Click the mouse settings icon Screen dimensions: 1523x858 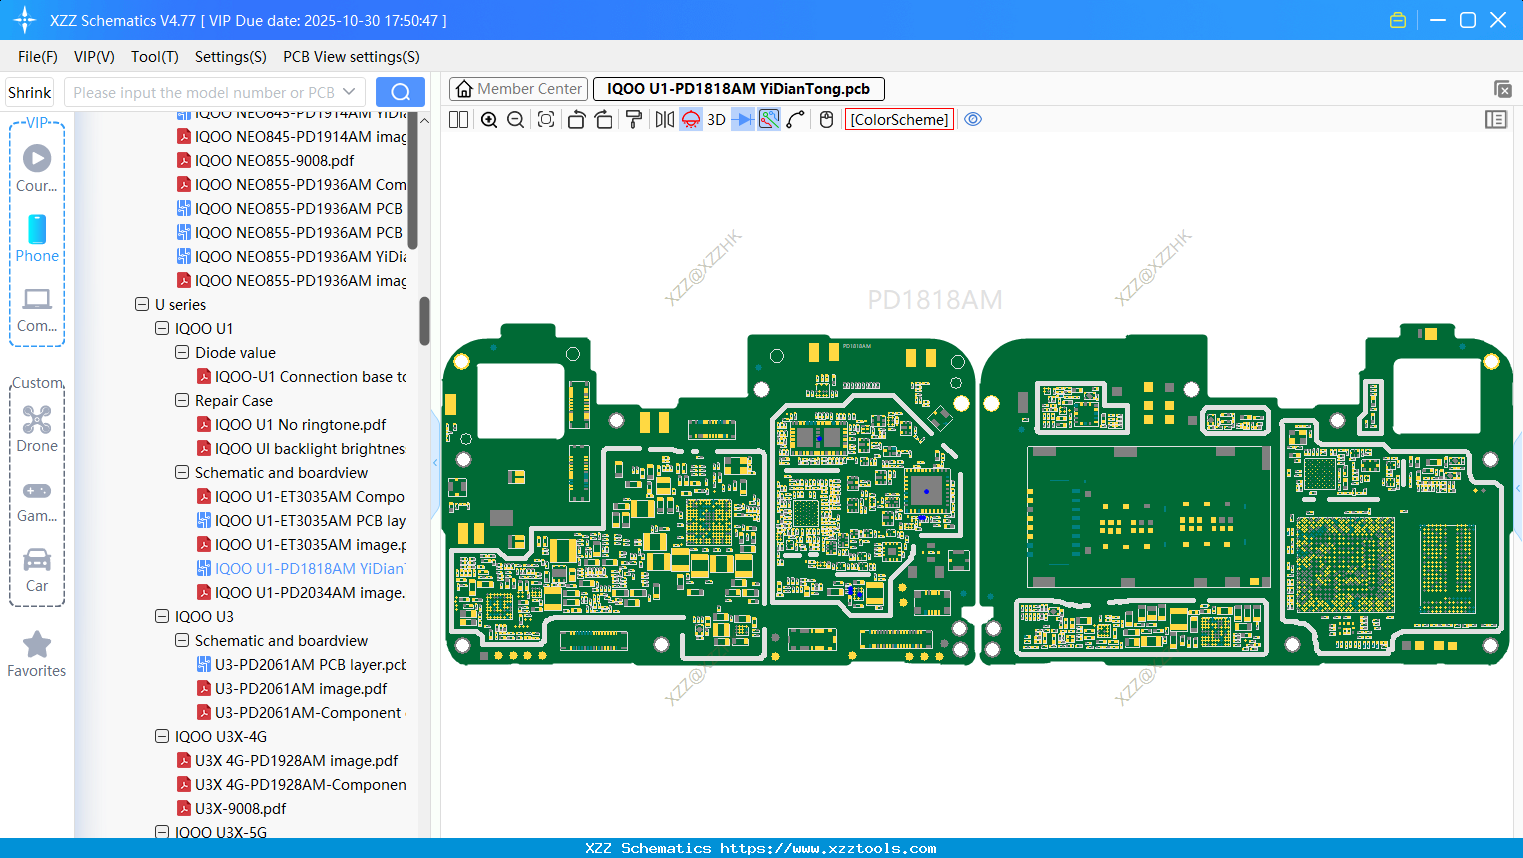point(826,120)
